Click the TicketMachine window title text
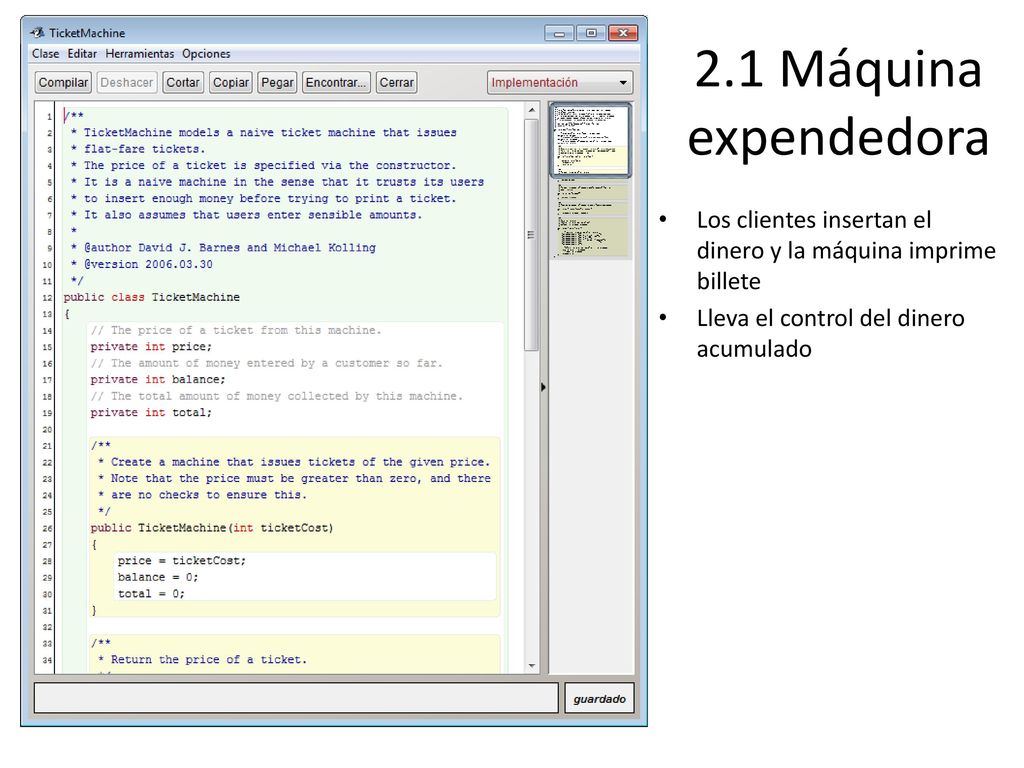 [x=87, y=33]
